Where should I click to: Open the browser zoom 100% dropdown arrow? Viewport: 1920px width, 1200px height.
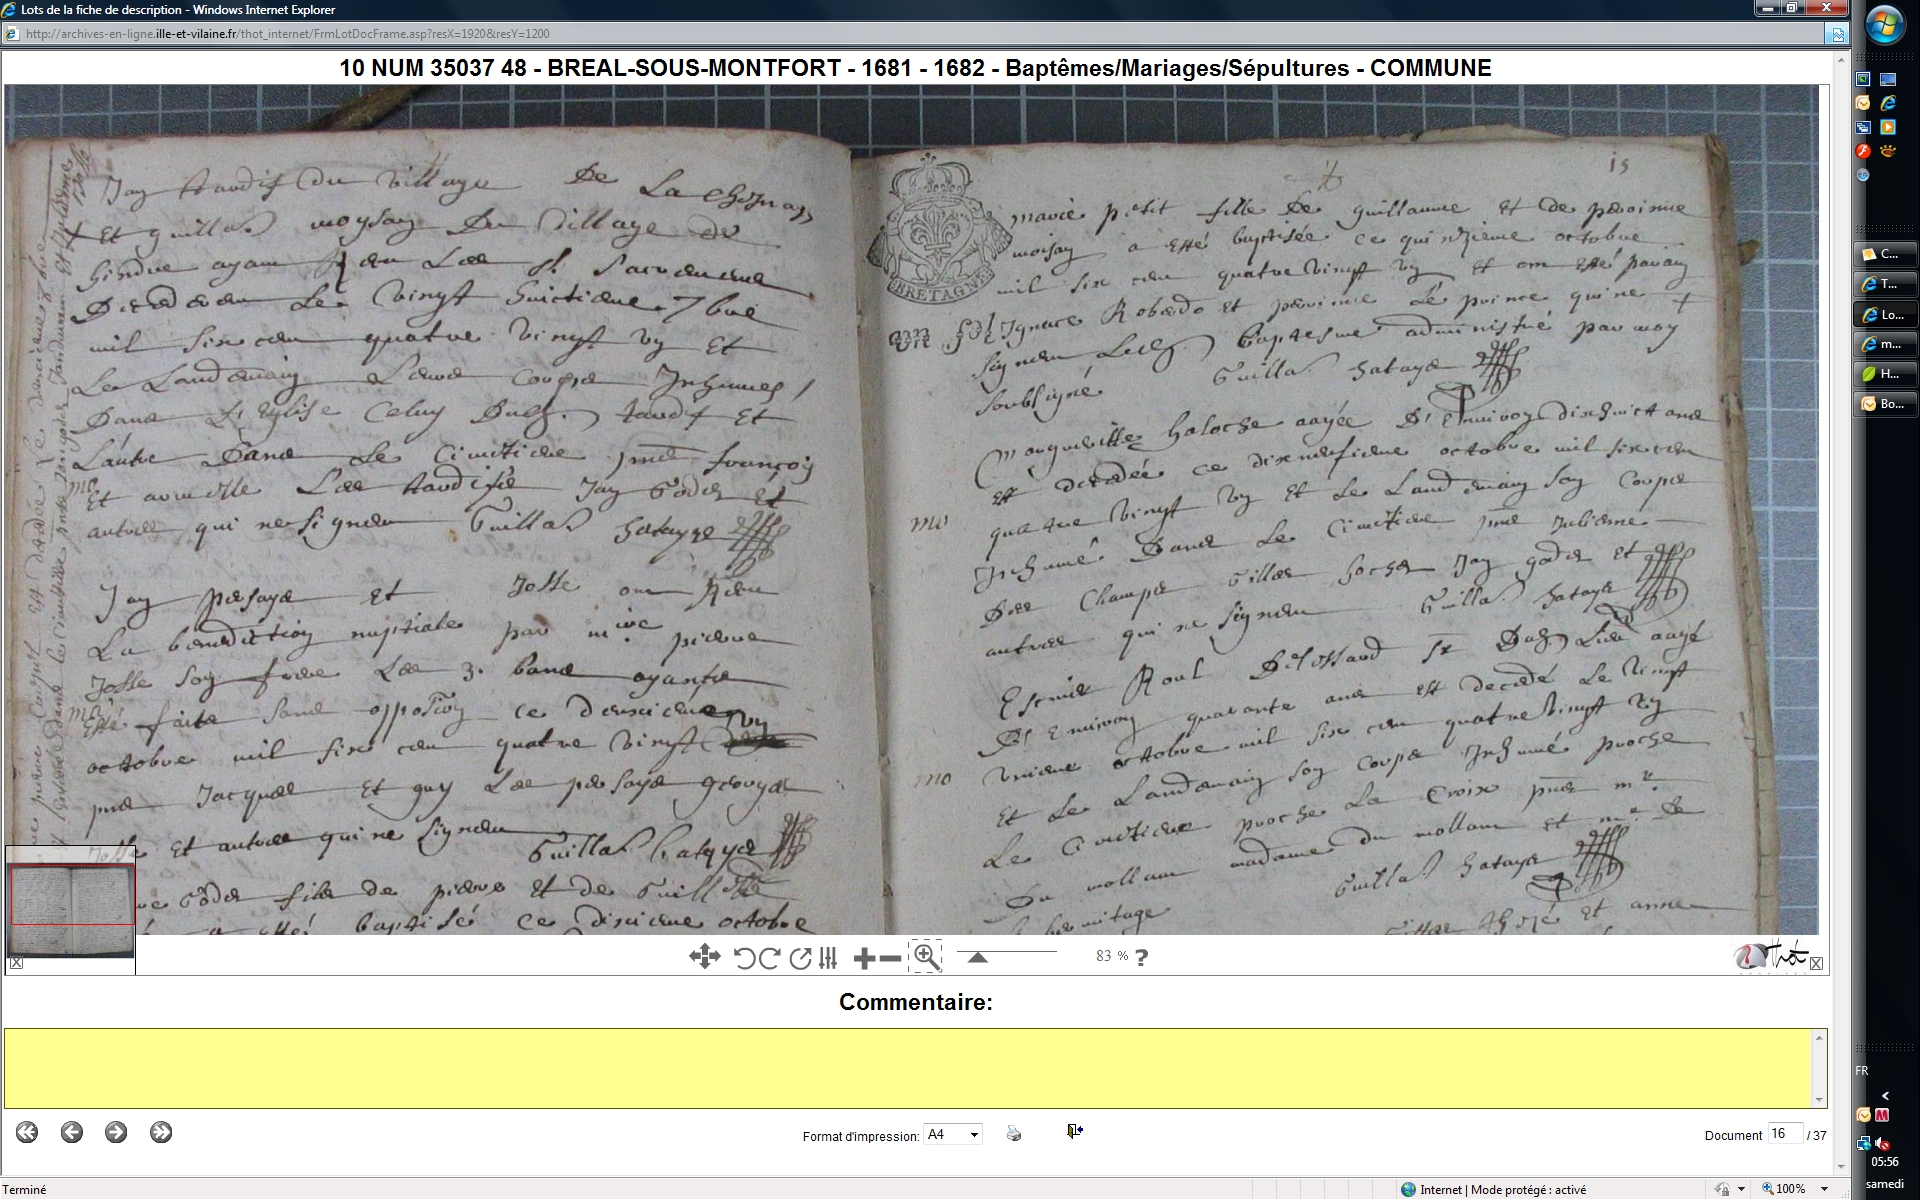point(1825,1189)
